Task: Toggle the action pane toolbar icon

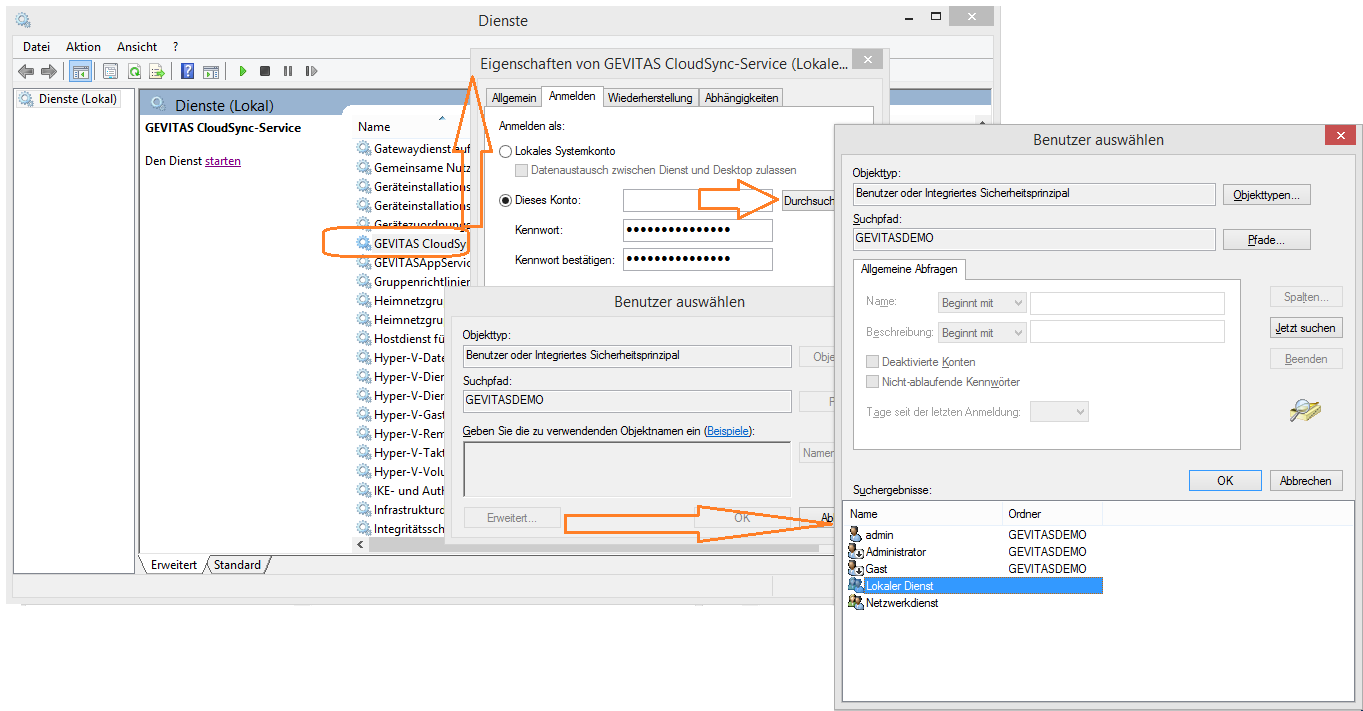Action: pos(211,71)
